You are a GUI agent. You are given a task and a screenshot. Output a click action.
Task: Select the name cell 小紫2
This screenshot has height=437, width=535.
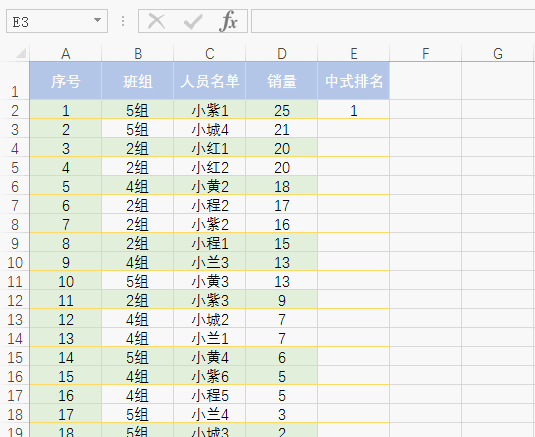click(x=209, y=223)
